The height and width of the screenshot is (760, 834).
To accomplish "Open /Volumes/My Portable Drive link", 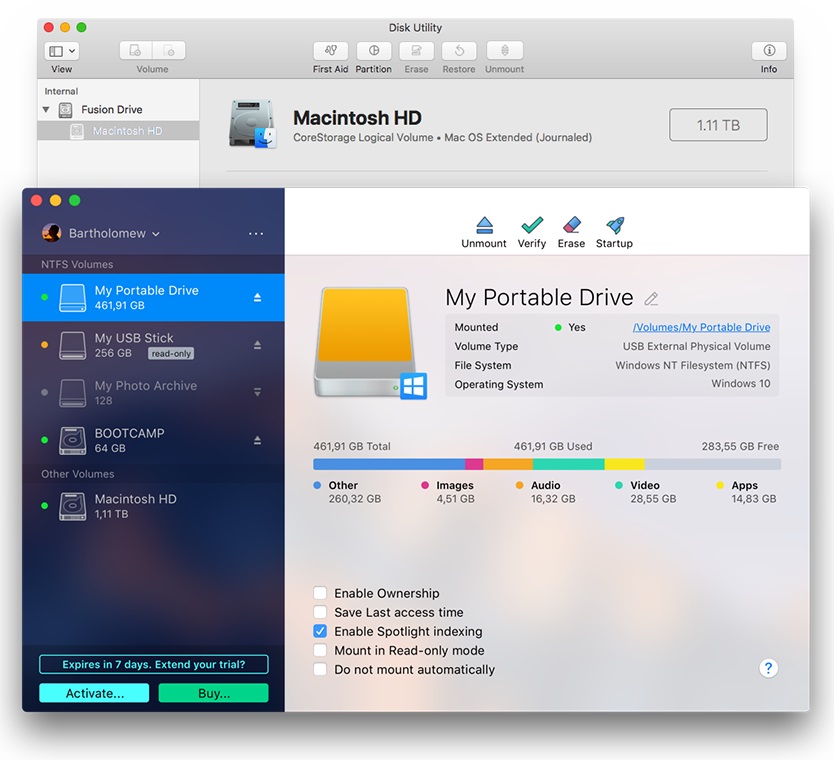I will click(x=702, y=328).
